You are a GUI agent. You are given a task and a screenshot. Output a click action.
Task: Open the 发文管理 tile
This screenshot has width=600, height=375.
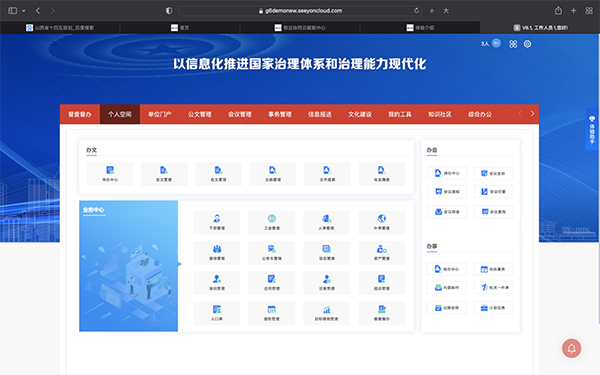click(x=164, y=174)
